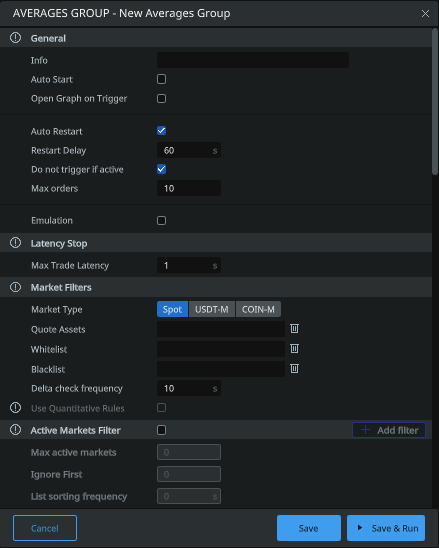Click the info icon beside Use Quantitative Rules
Image resolution: width=439 pixels, height=548 pixels.
(15, 408)
